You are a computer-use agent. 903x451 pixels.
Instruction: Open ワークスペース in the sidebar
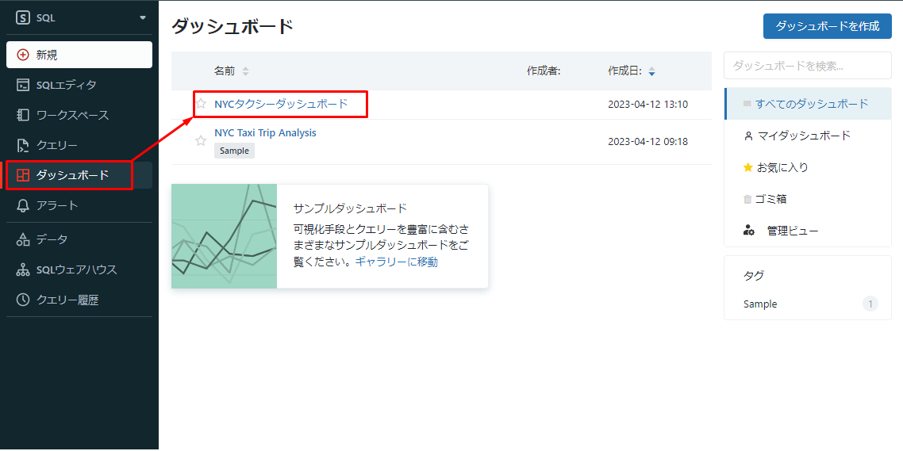(79, 115)
